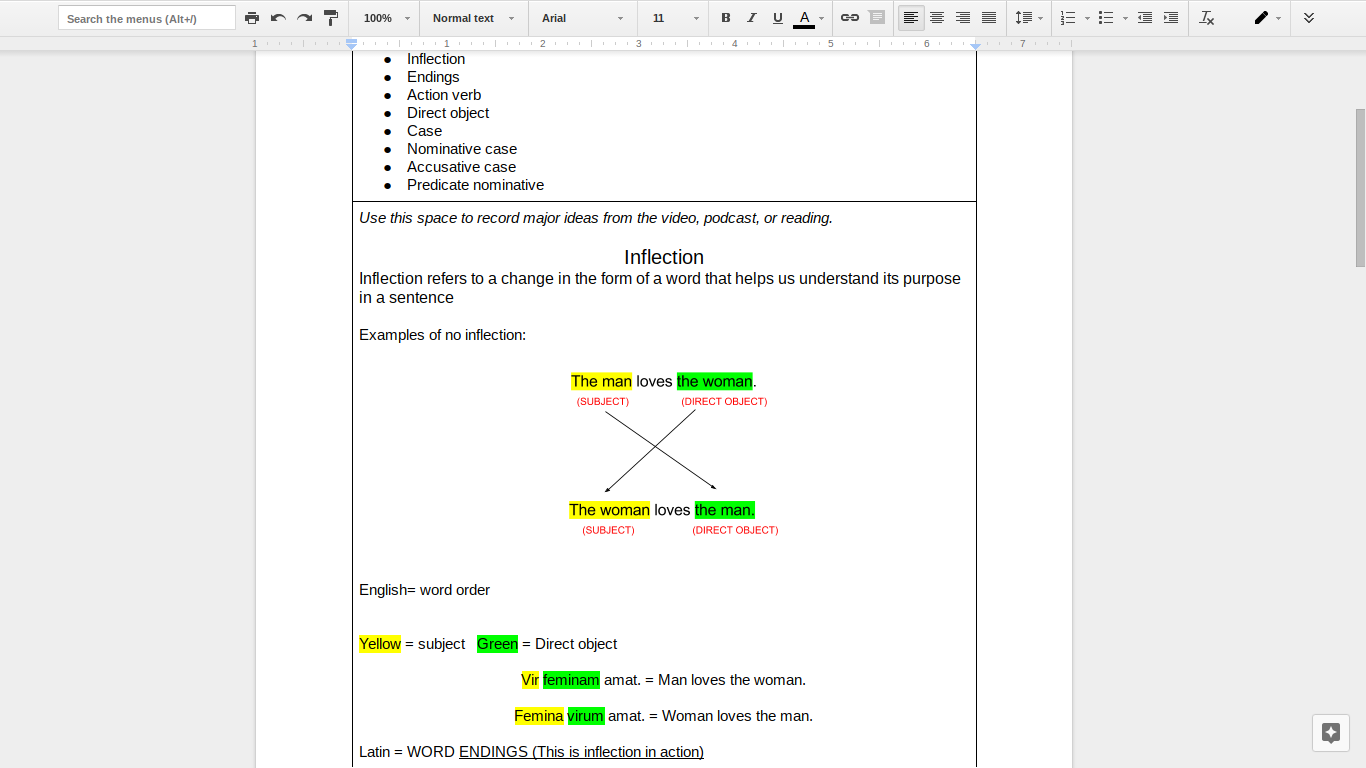
Task: Open the Explore button at bottom right
Action: (1330, 732)
